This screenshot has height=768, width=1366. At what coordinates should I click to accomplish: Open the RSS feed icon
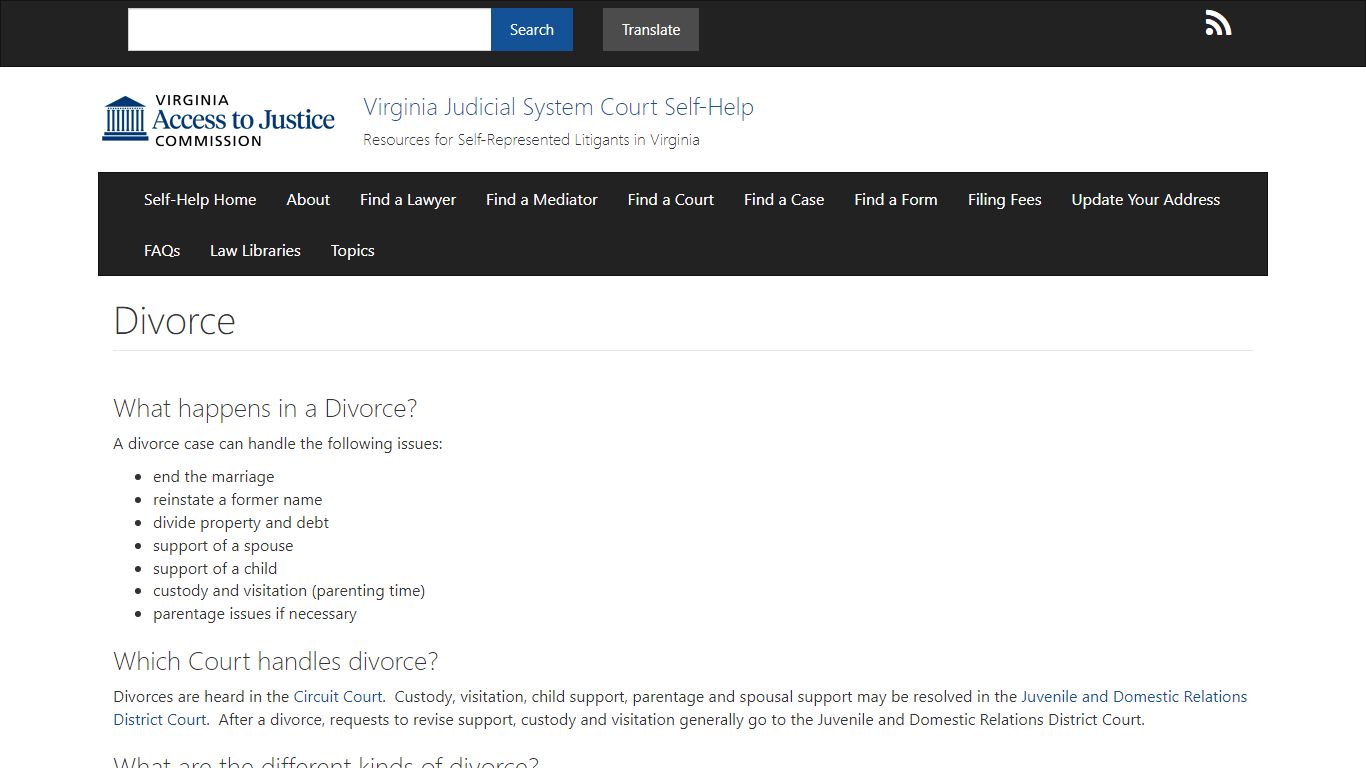(x=1218, y=23)
